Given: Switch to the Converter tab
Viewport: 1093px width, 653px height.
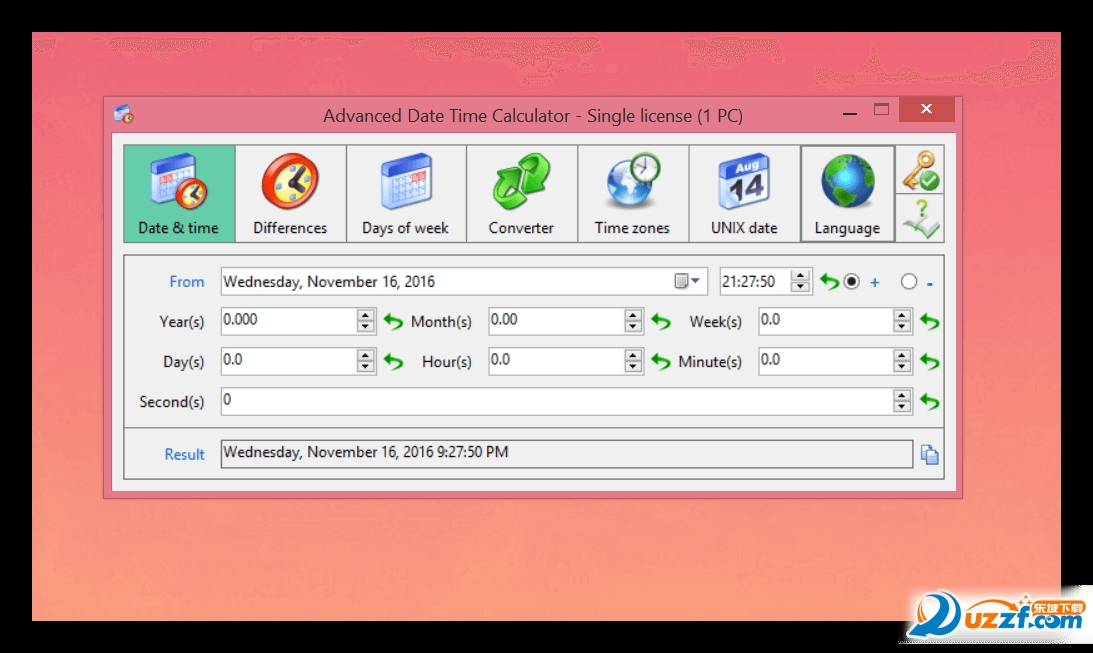Looking at the screenshot, I should pos(521,194).
